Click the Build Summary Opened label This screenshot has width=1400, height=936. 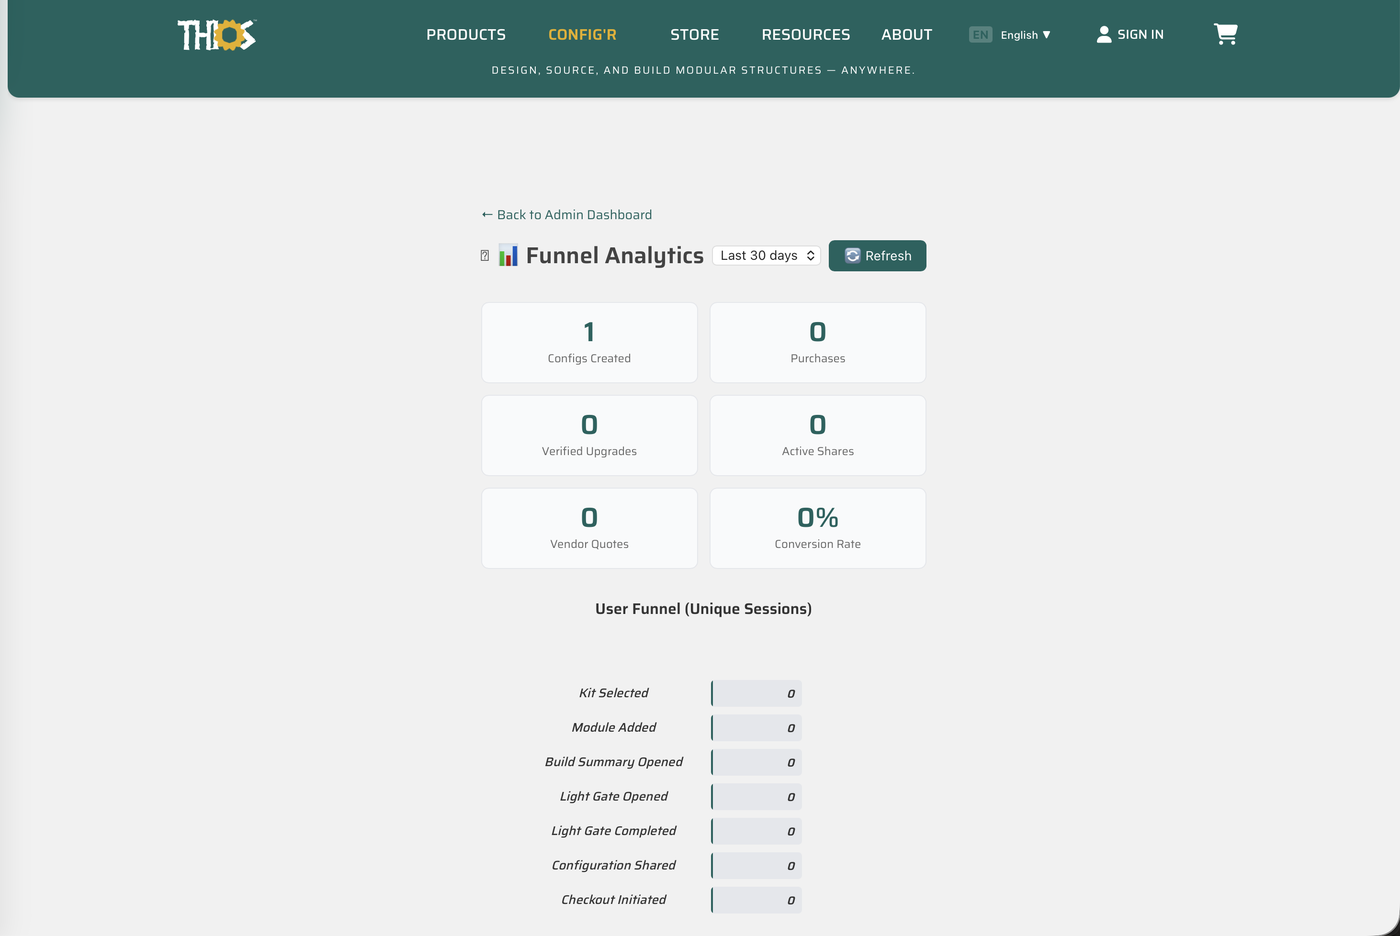[x=614, y=762]
